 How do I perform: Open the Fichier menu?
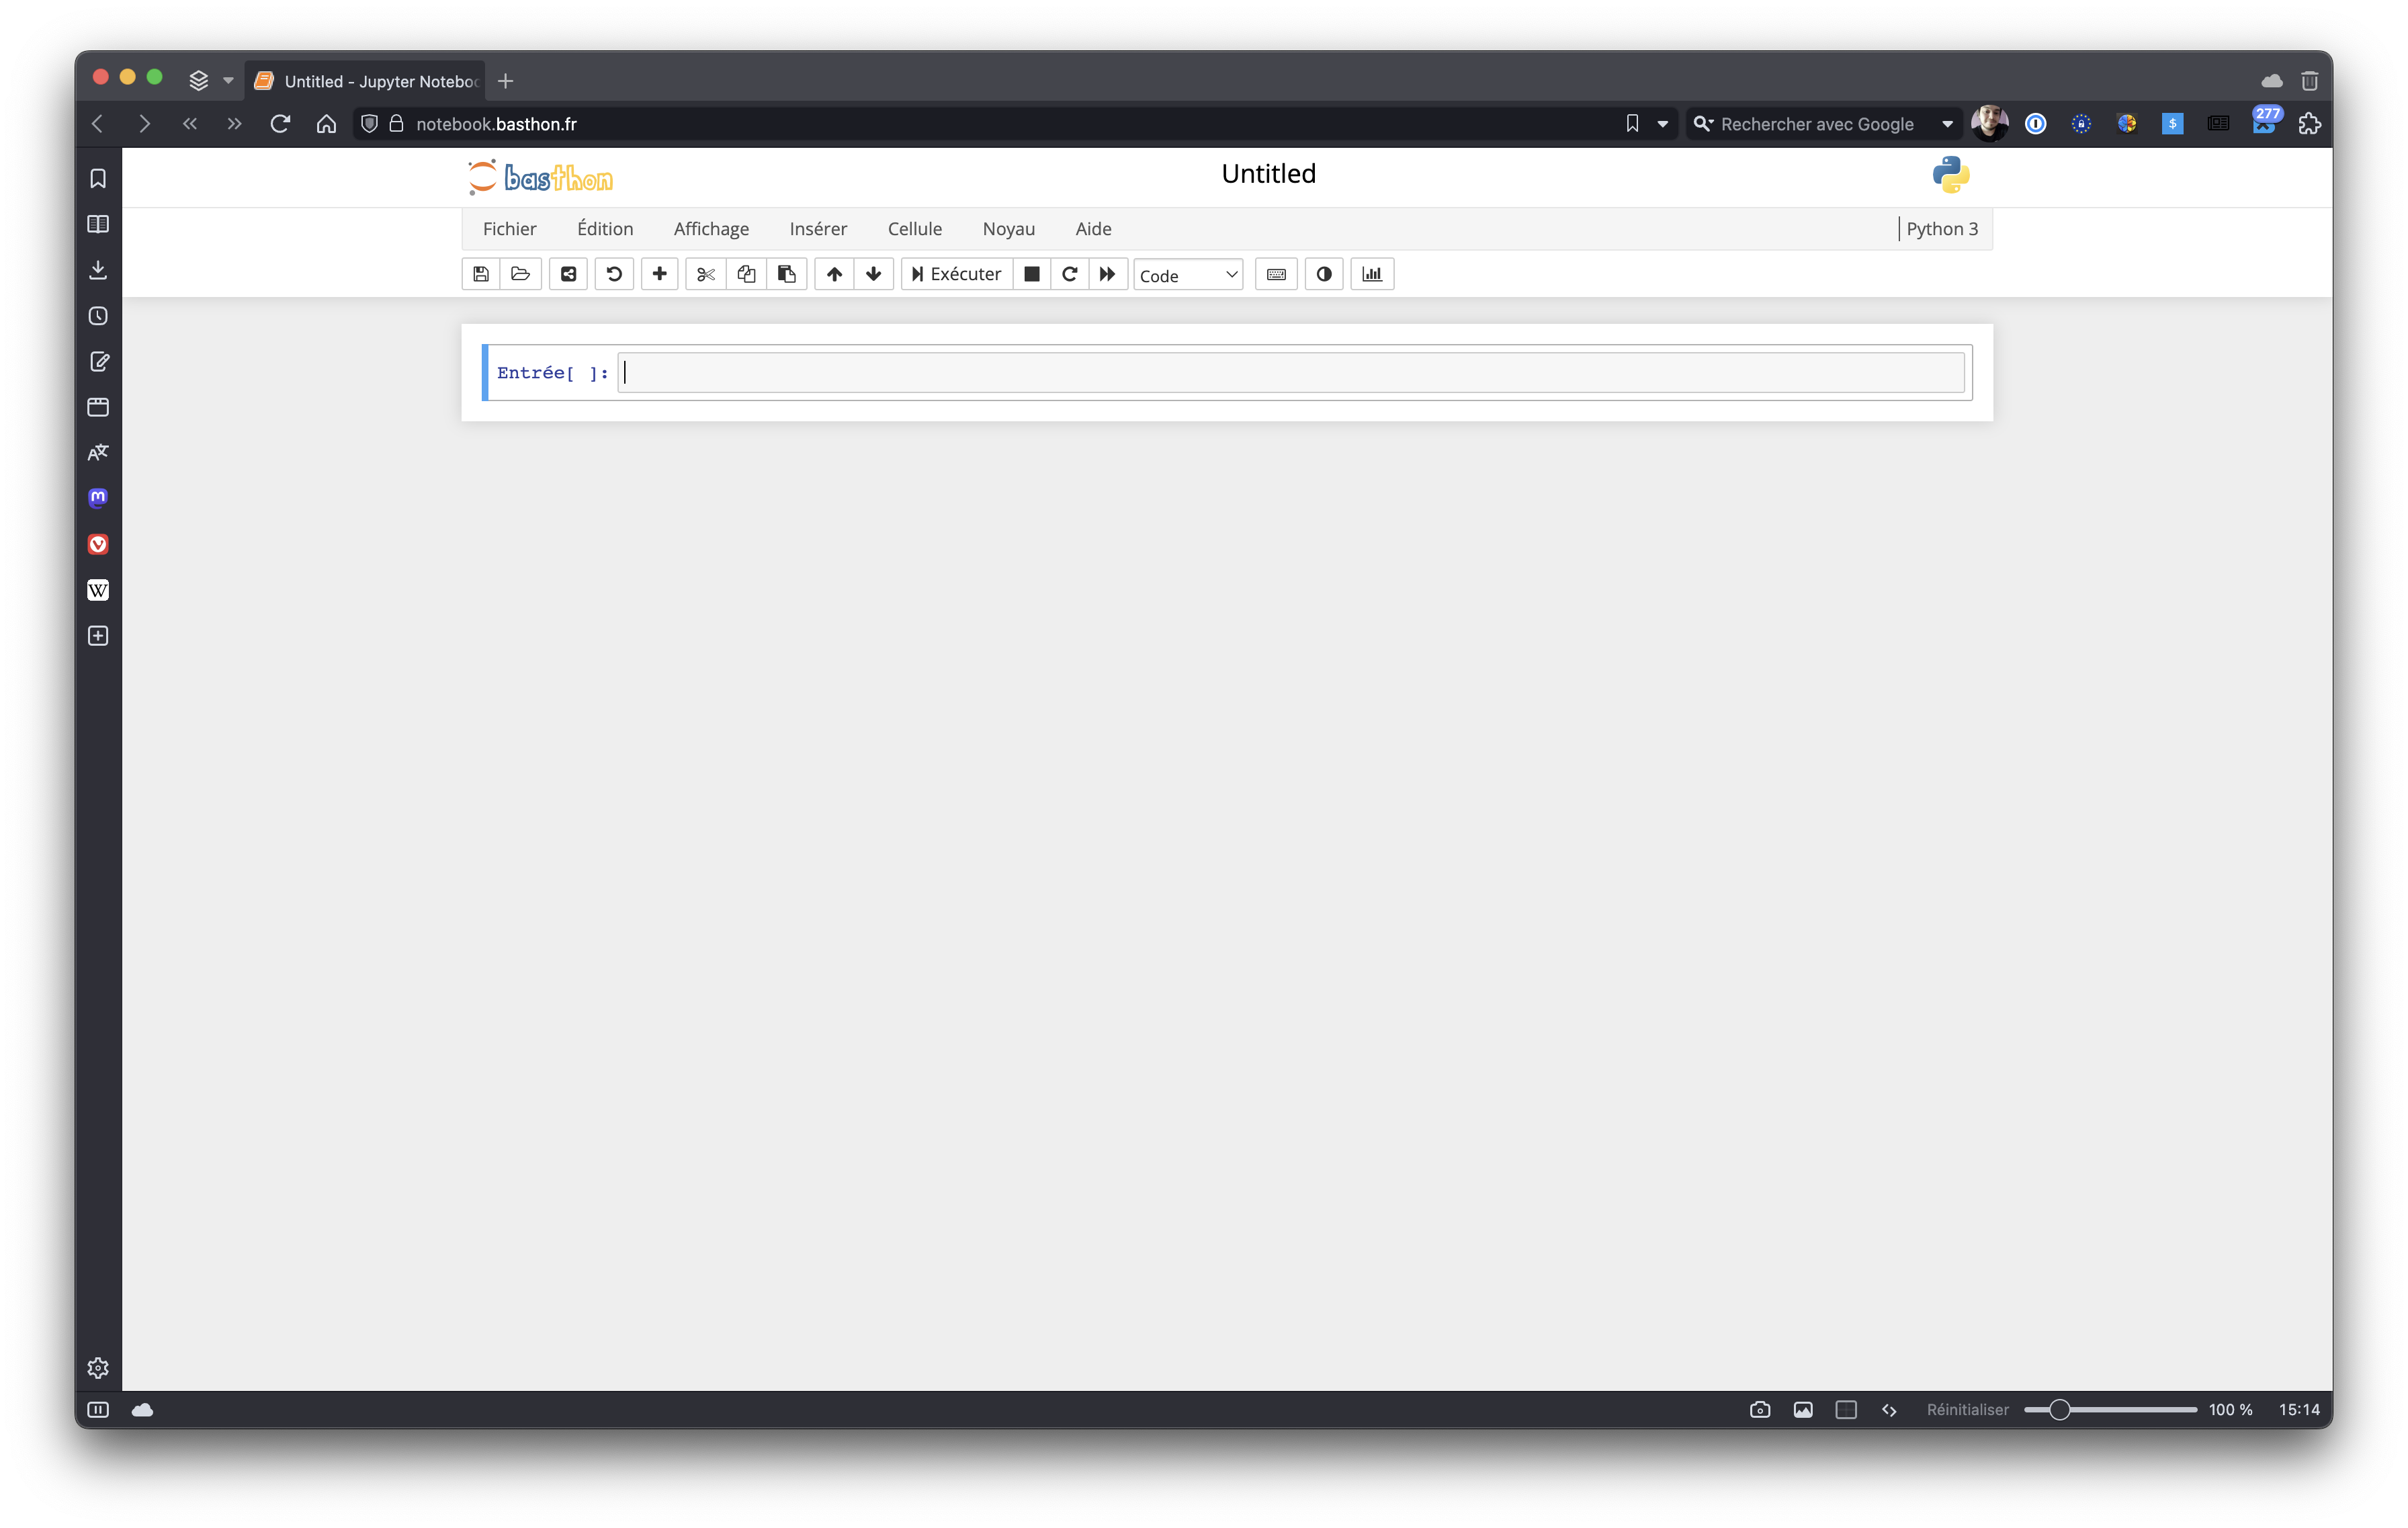(509, 229)
